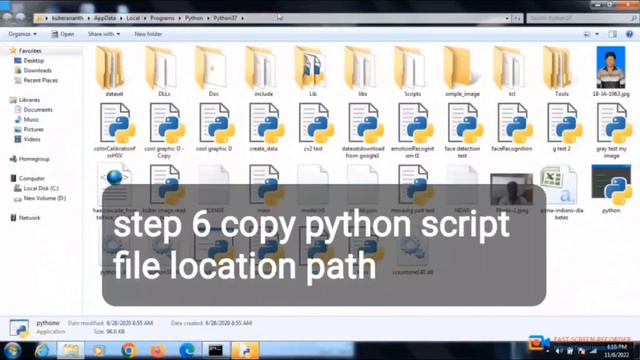Select Downloads under Favorites
Viewport: 640px width, 360px height.
click(37, 70)
